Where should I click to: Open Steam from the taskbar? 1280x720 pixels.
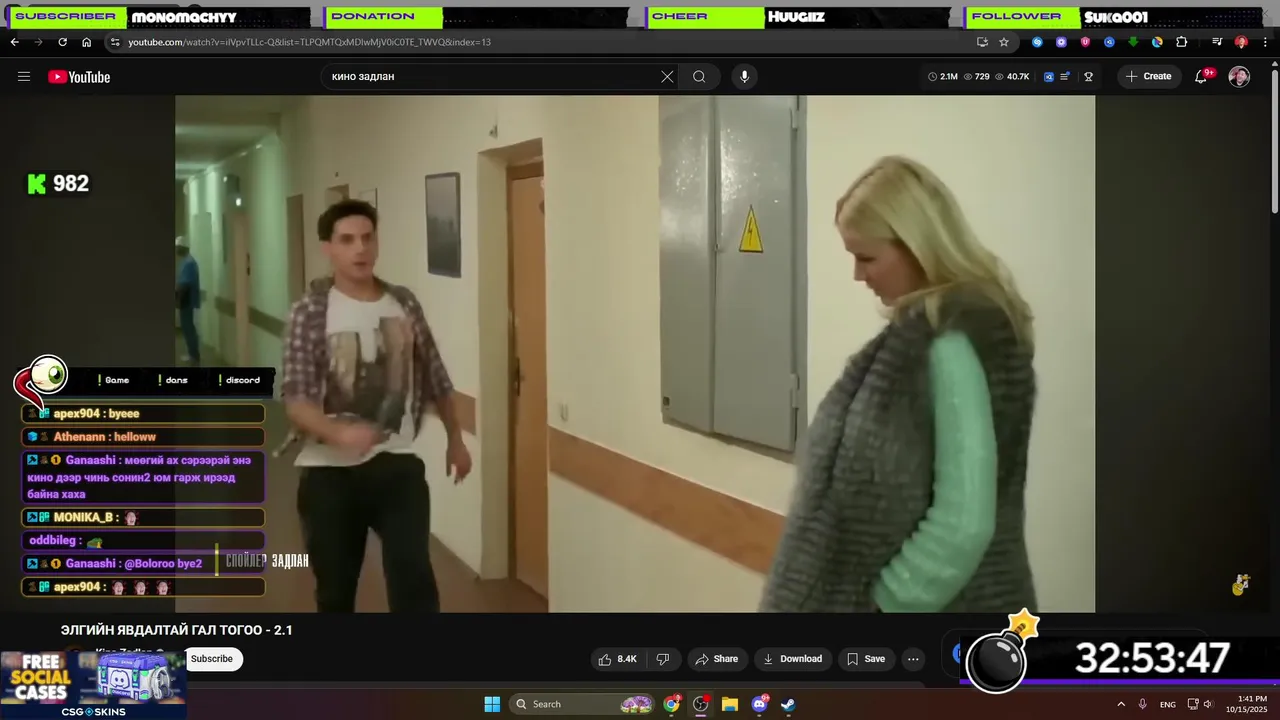[788, 704]
